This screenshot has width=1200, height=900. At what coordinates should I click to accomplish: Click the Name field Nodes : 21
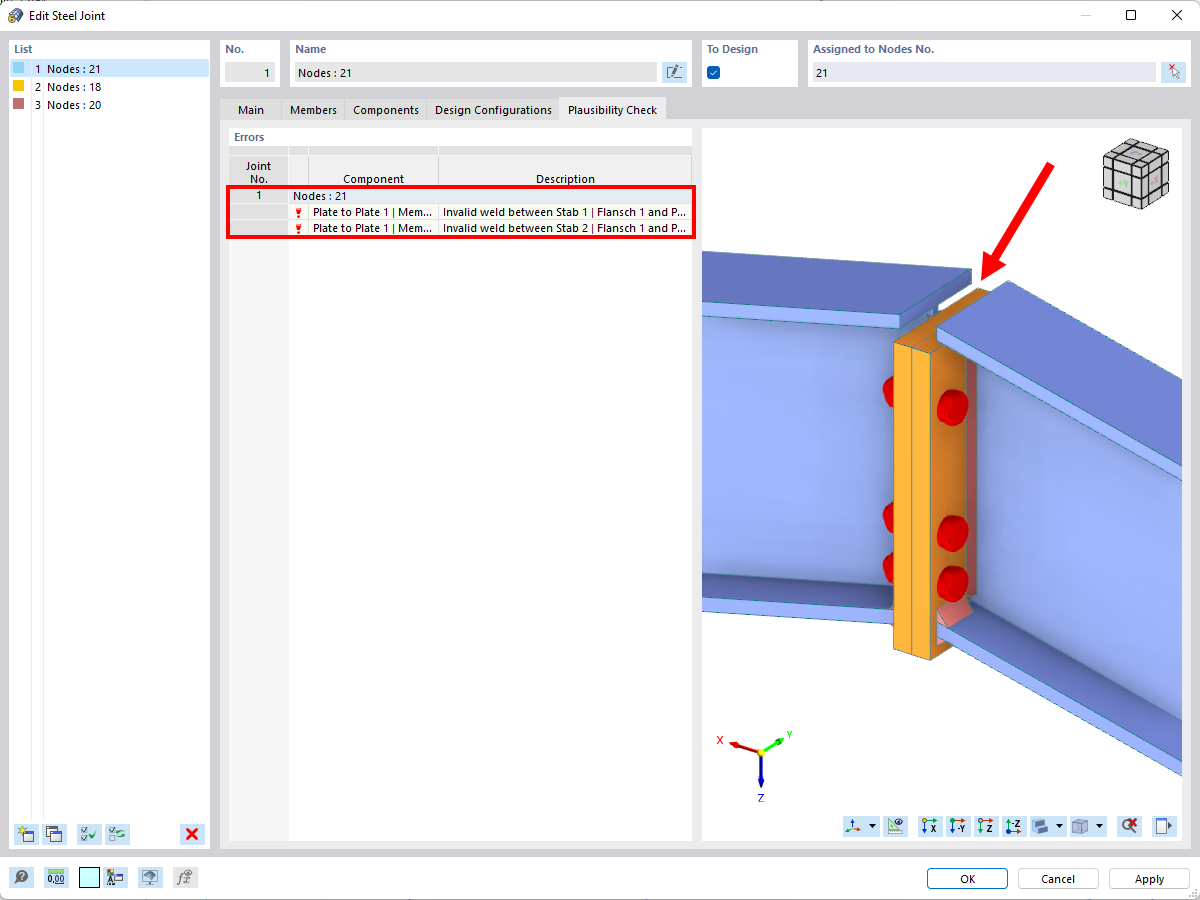click(475, 72)
